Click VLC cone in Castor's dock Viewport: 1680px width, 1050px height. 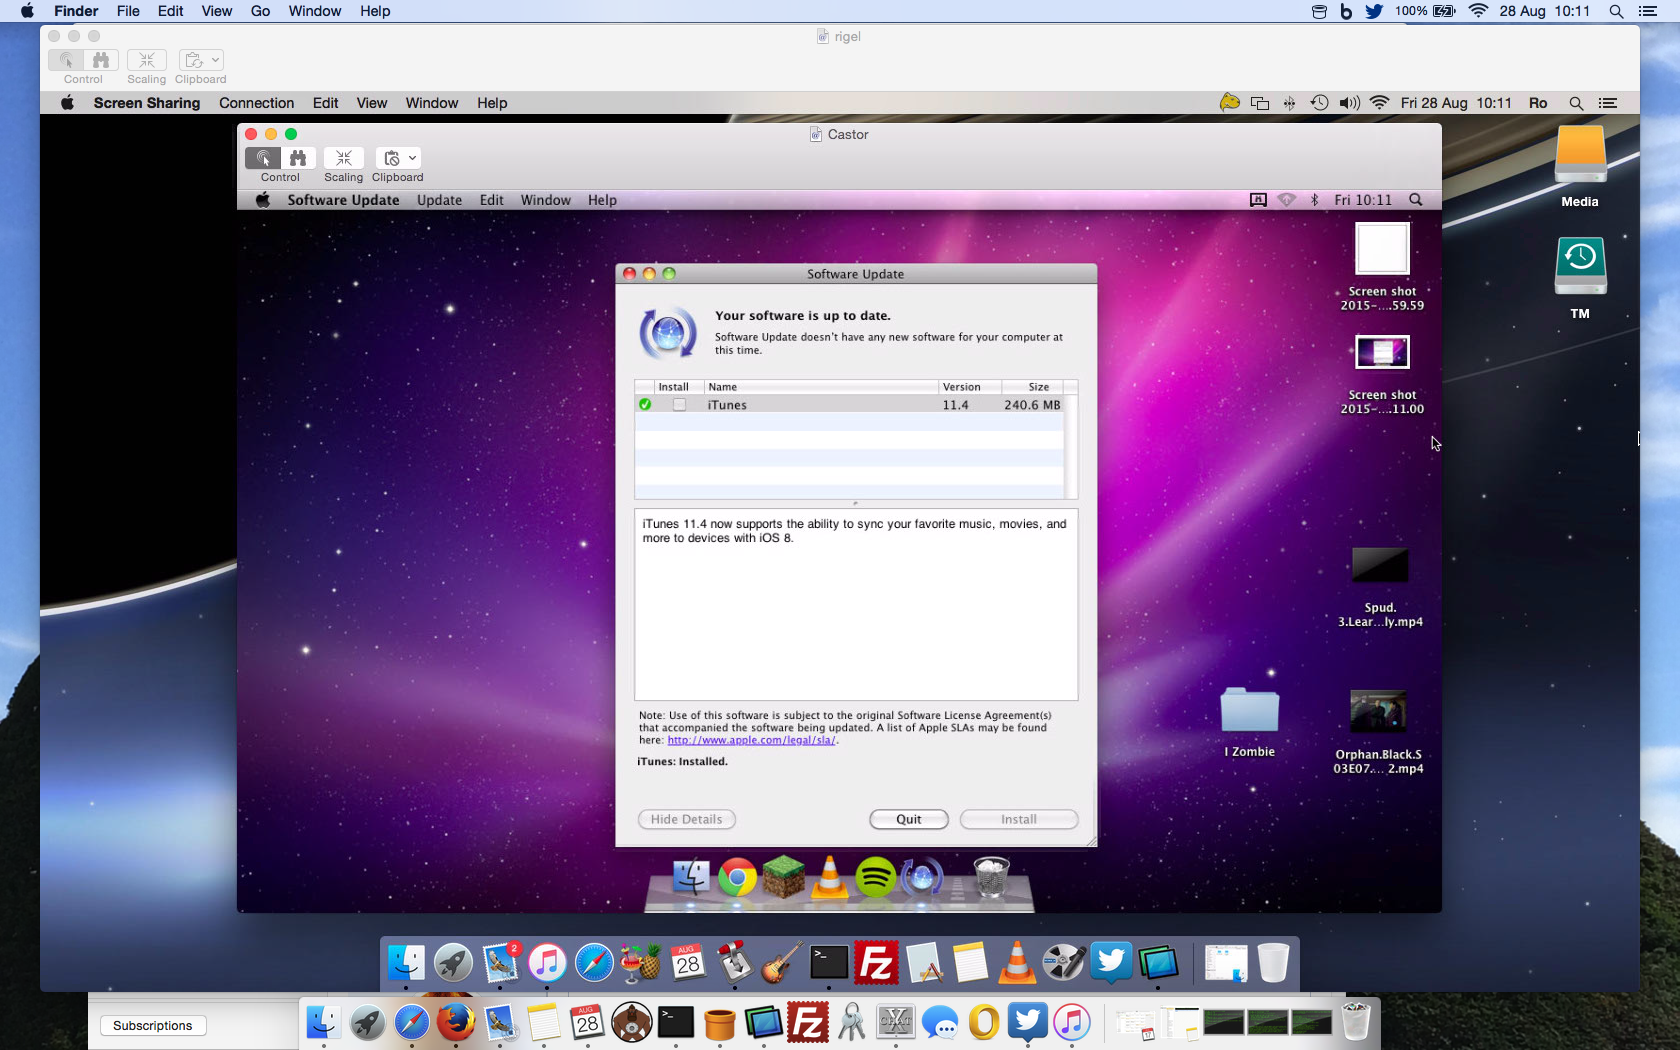point(829,877)
